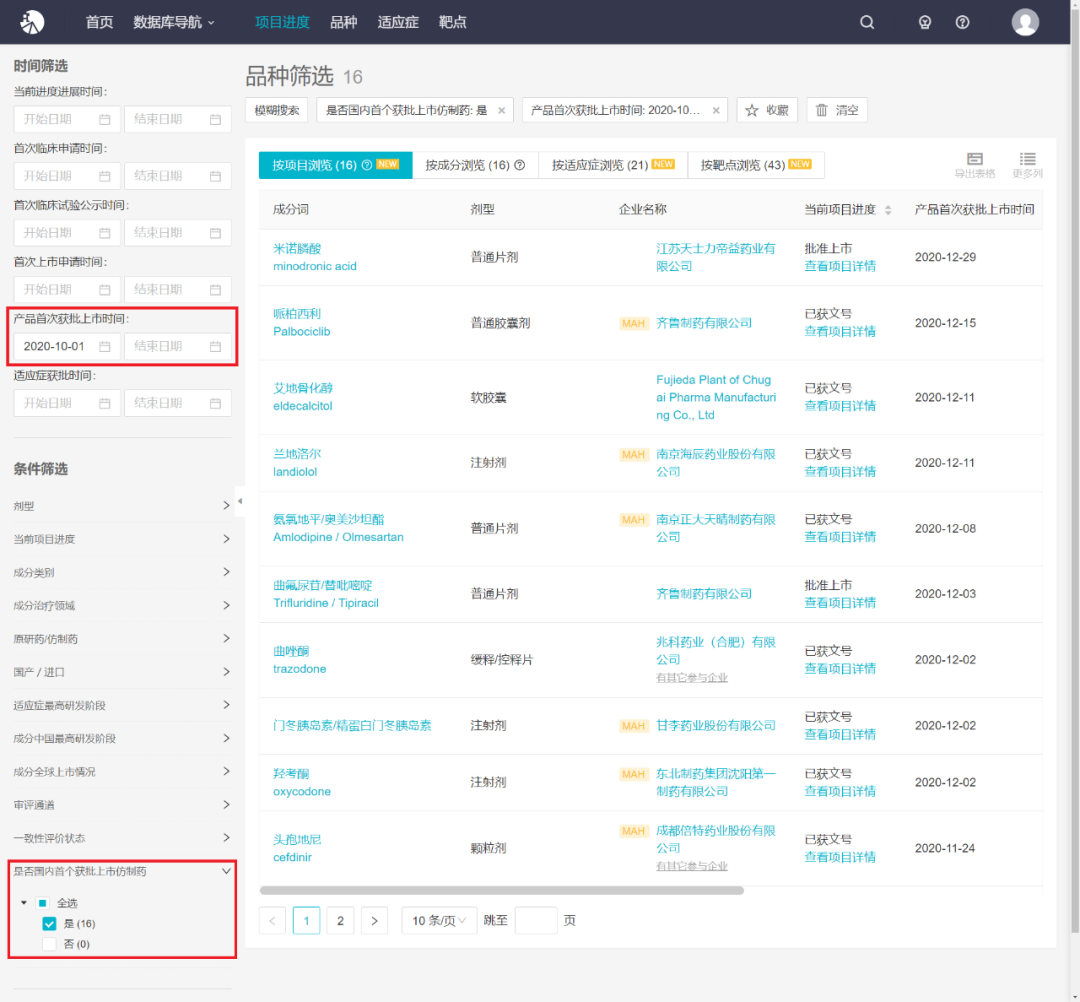Open the user avatar menu

click(x=1025, y=22)
